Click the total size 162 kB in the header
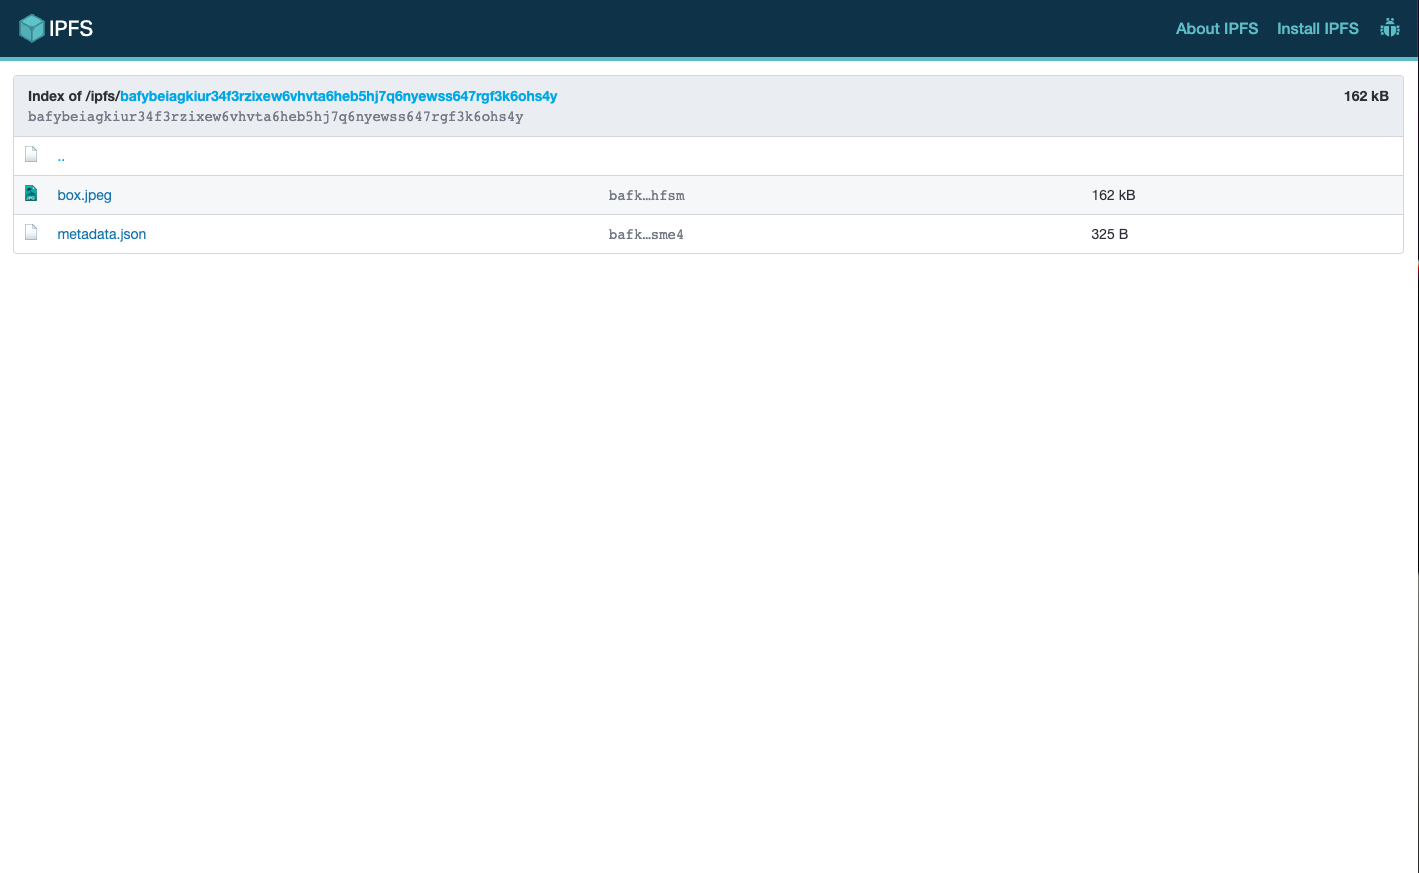The image size is (1419, 873). [1366, 96]
